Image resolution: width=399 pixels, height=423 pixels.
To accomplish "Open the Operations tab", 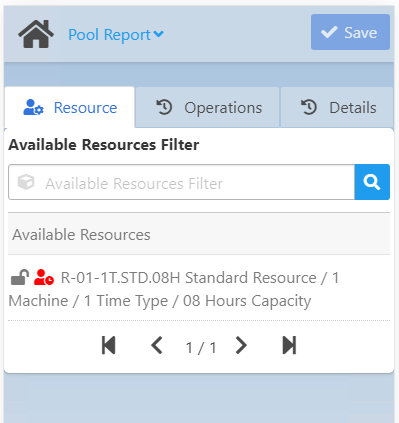I will pos(208,108).
